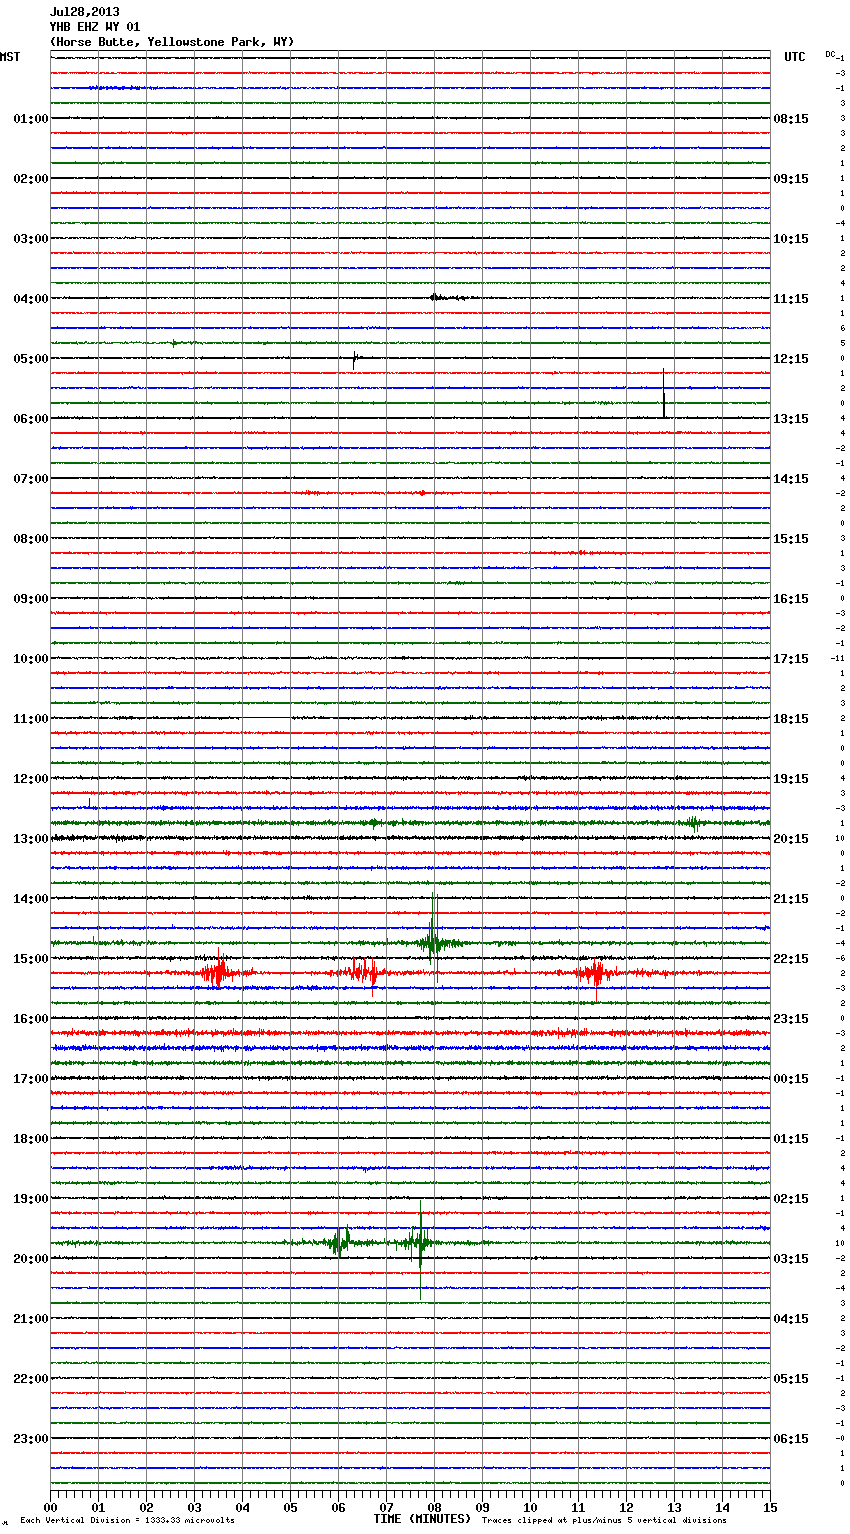Click "Traces clipped at plus/minus 5 vertical divisions"
Screen dimensions: 850x1534
(x=604, y=1520)
